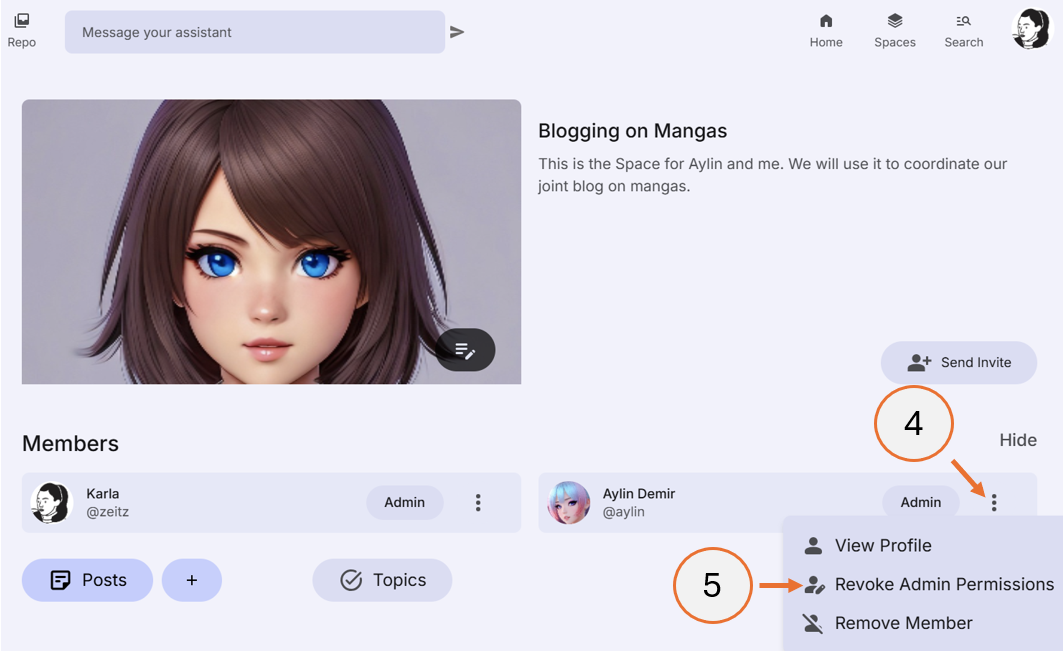Open your profile avatar in the top bar
Screen dimensions: 1063x651
pyautogui.click(x=1031, y=28)
